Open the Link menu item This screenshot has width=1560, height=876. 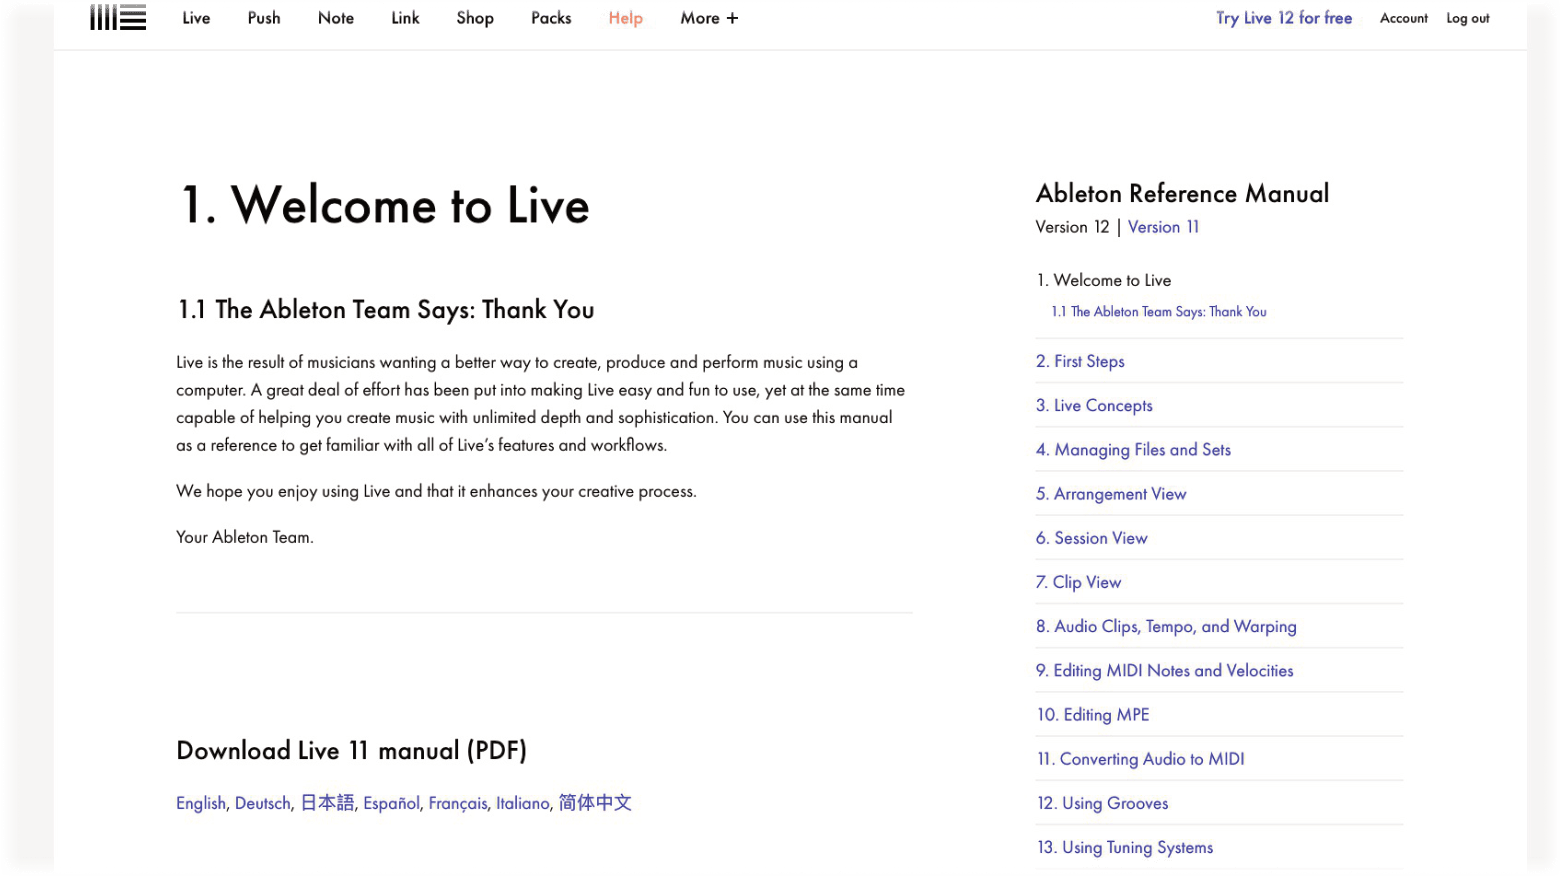405,18
